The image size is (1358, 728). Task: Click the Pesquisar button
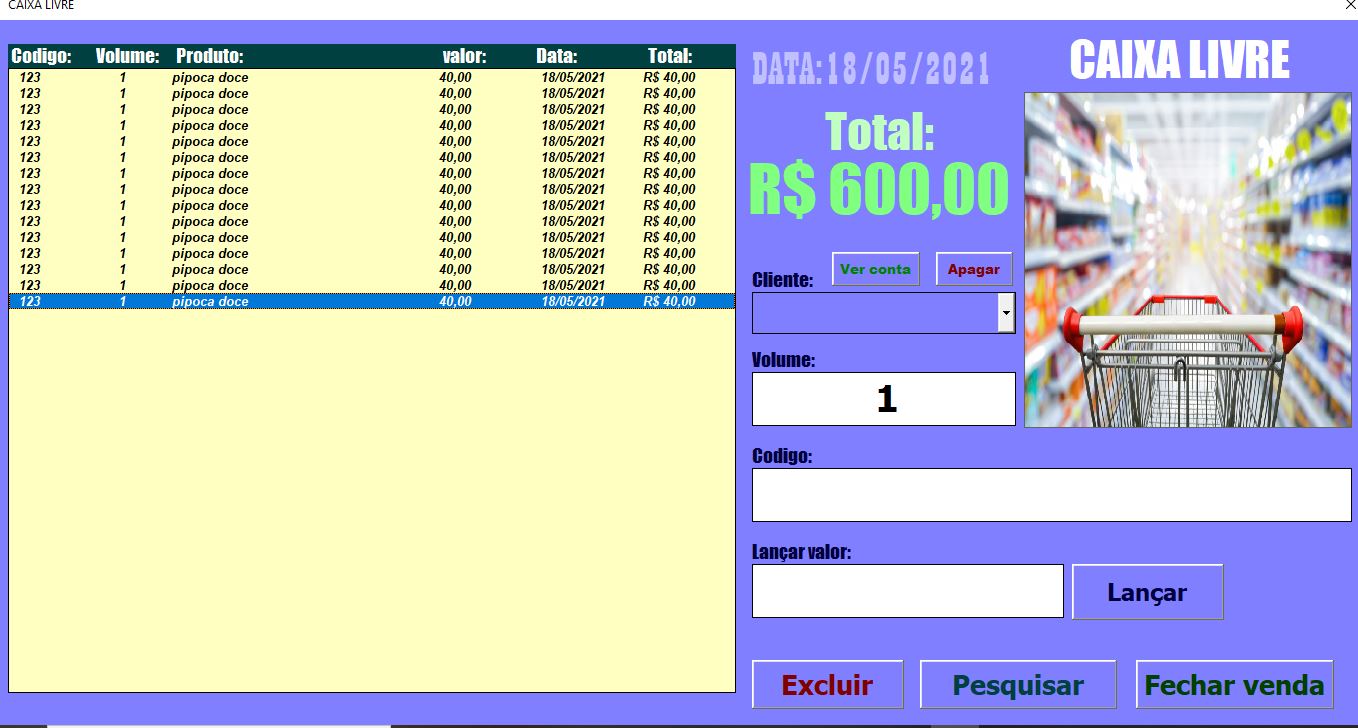point(1017,684)
